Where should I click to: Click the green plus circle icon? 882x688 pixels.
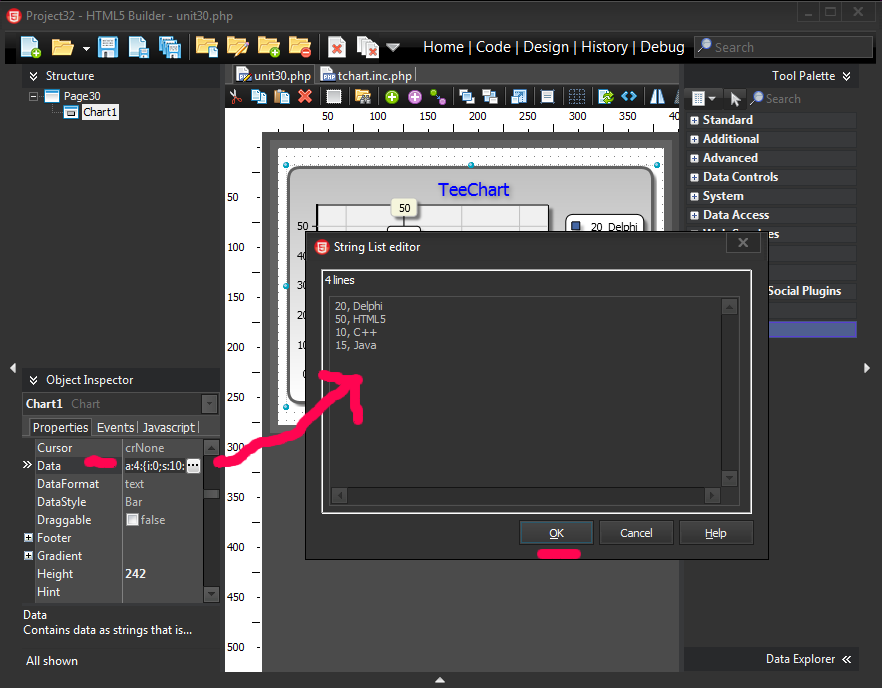click(x=392, y=97)
